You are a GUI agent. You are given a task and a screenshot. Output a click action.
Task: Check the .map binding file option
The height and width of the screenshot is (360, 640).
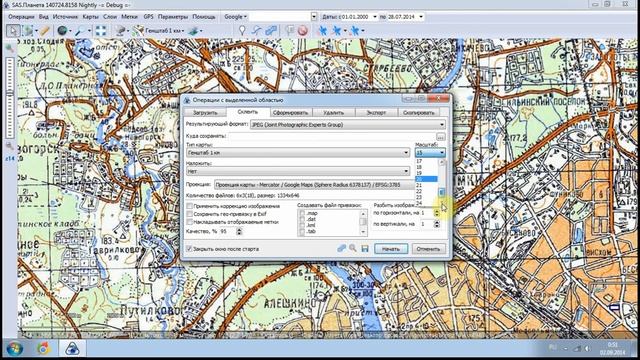pyautogui.click(x=302, y=213)
